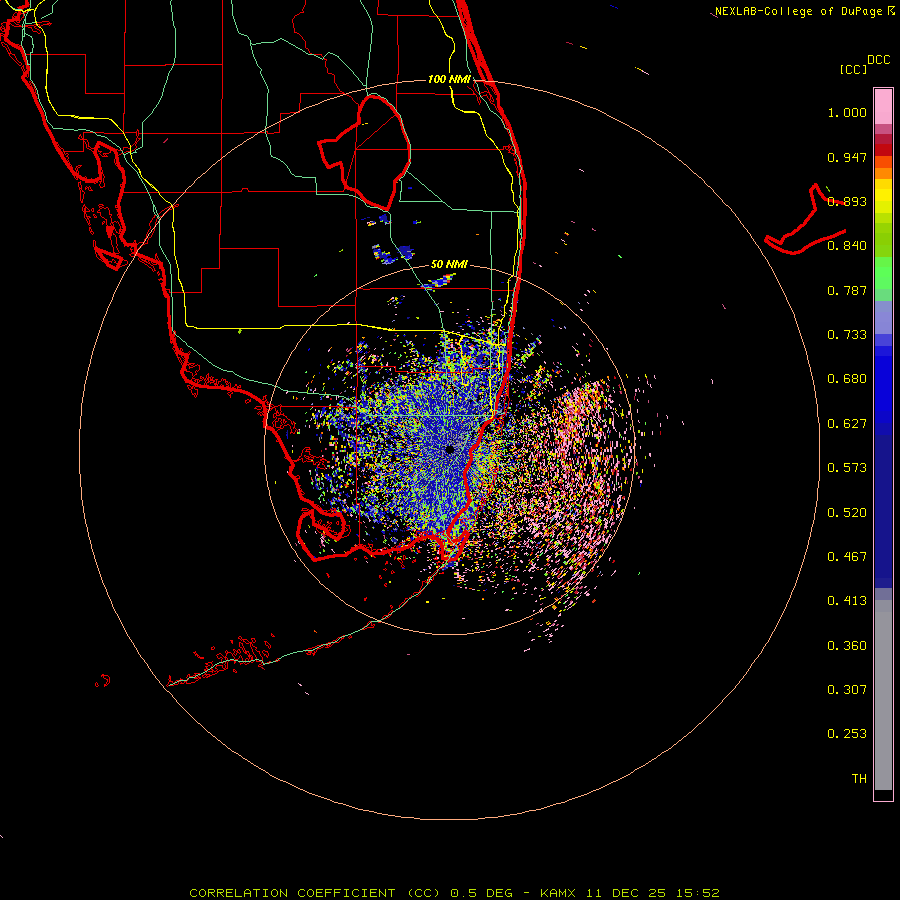The width and height of the screenshot is (900, 900).
Task: Click the 0.253 scale value
Action: point(847,734)
